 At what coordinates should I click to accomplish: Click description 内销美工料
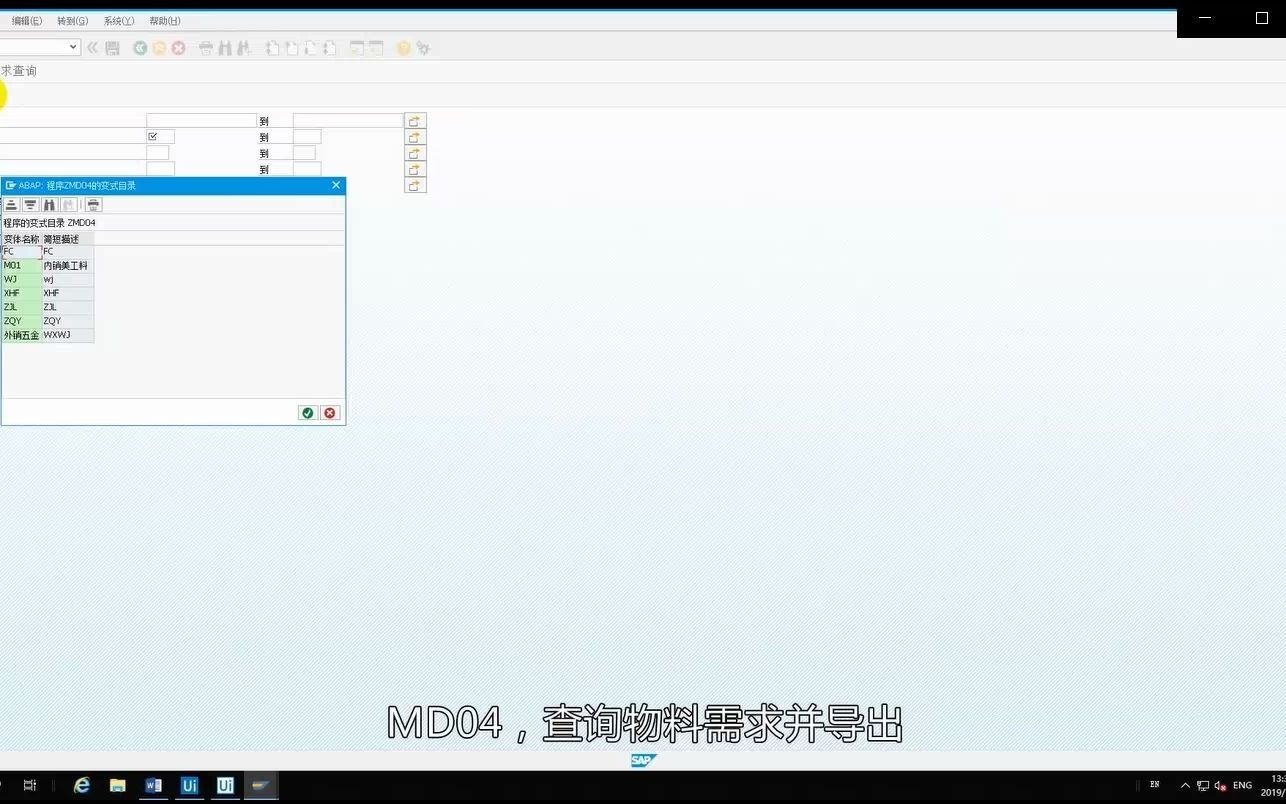pyautogui.click(x=67, y=266)
